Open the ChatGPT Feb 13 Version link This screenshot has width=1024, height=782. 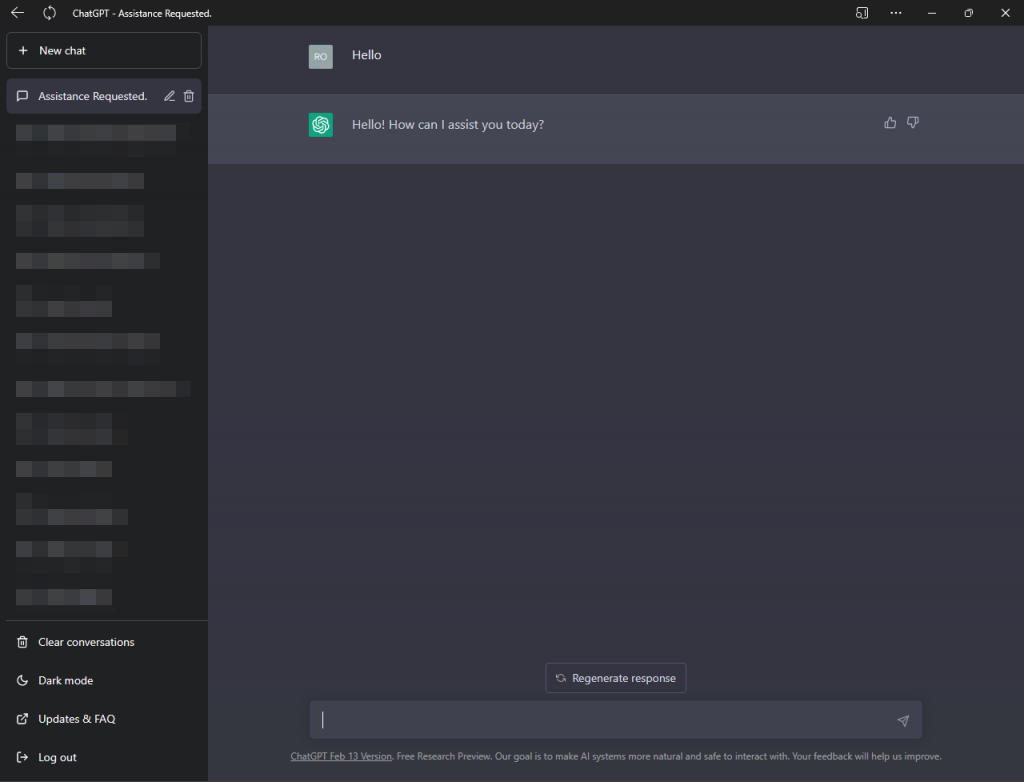[x=341, y=757]
